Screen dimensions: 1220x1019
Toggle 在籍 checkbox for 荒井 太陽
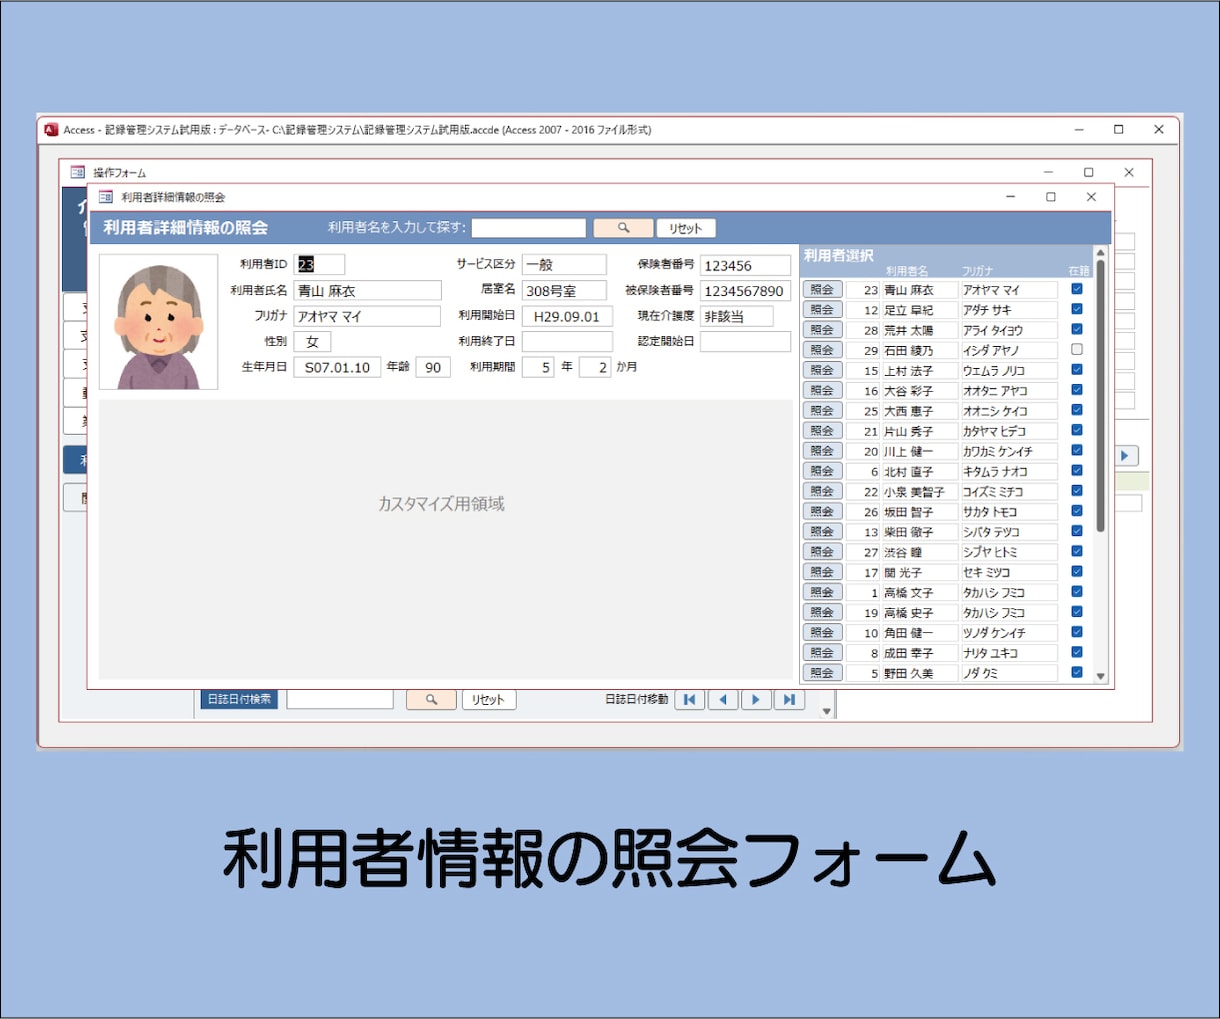click(x=1077, y=329)
